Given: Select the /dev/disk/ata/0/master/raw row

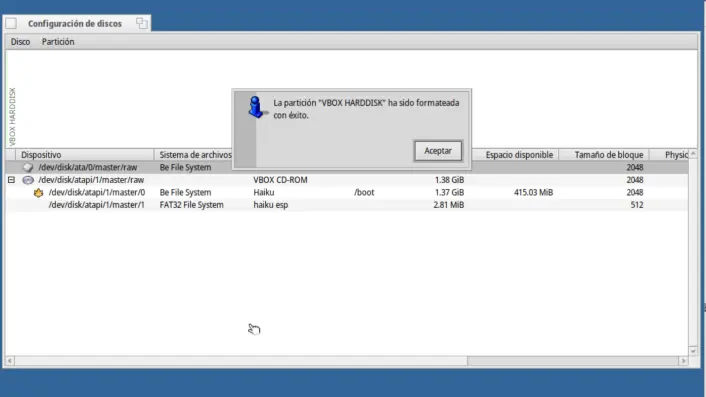Looking at the screenshot, I should tap(347, 167).
